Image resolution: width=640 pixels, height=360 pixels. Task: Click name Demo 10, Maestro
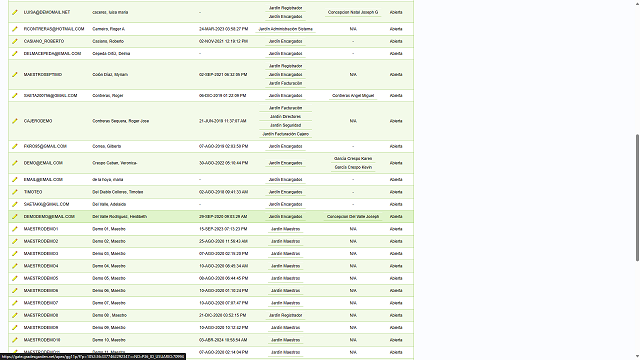109,340
